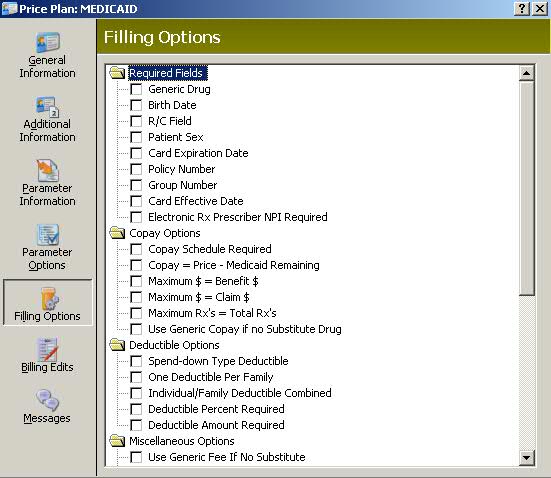Open the General Information section icon
Screen dimensions: 551x478
click(x=47, y=43)
